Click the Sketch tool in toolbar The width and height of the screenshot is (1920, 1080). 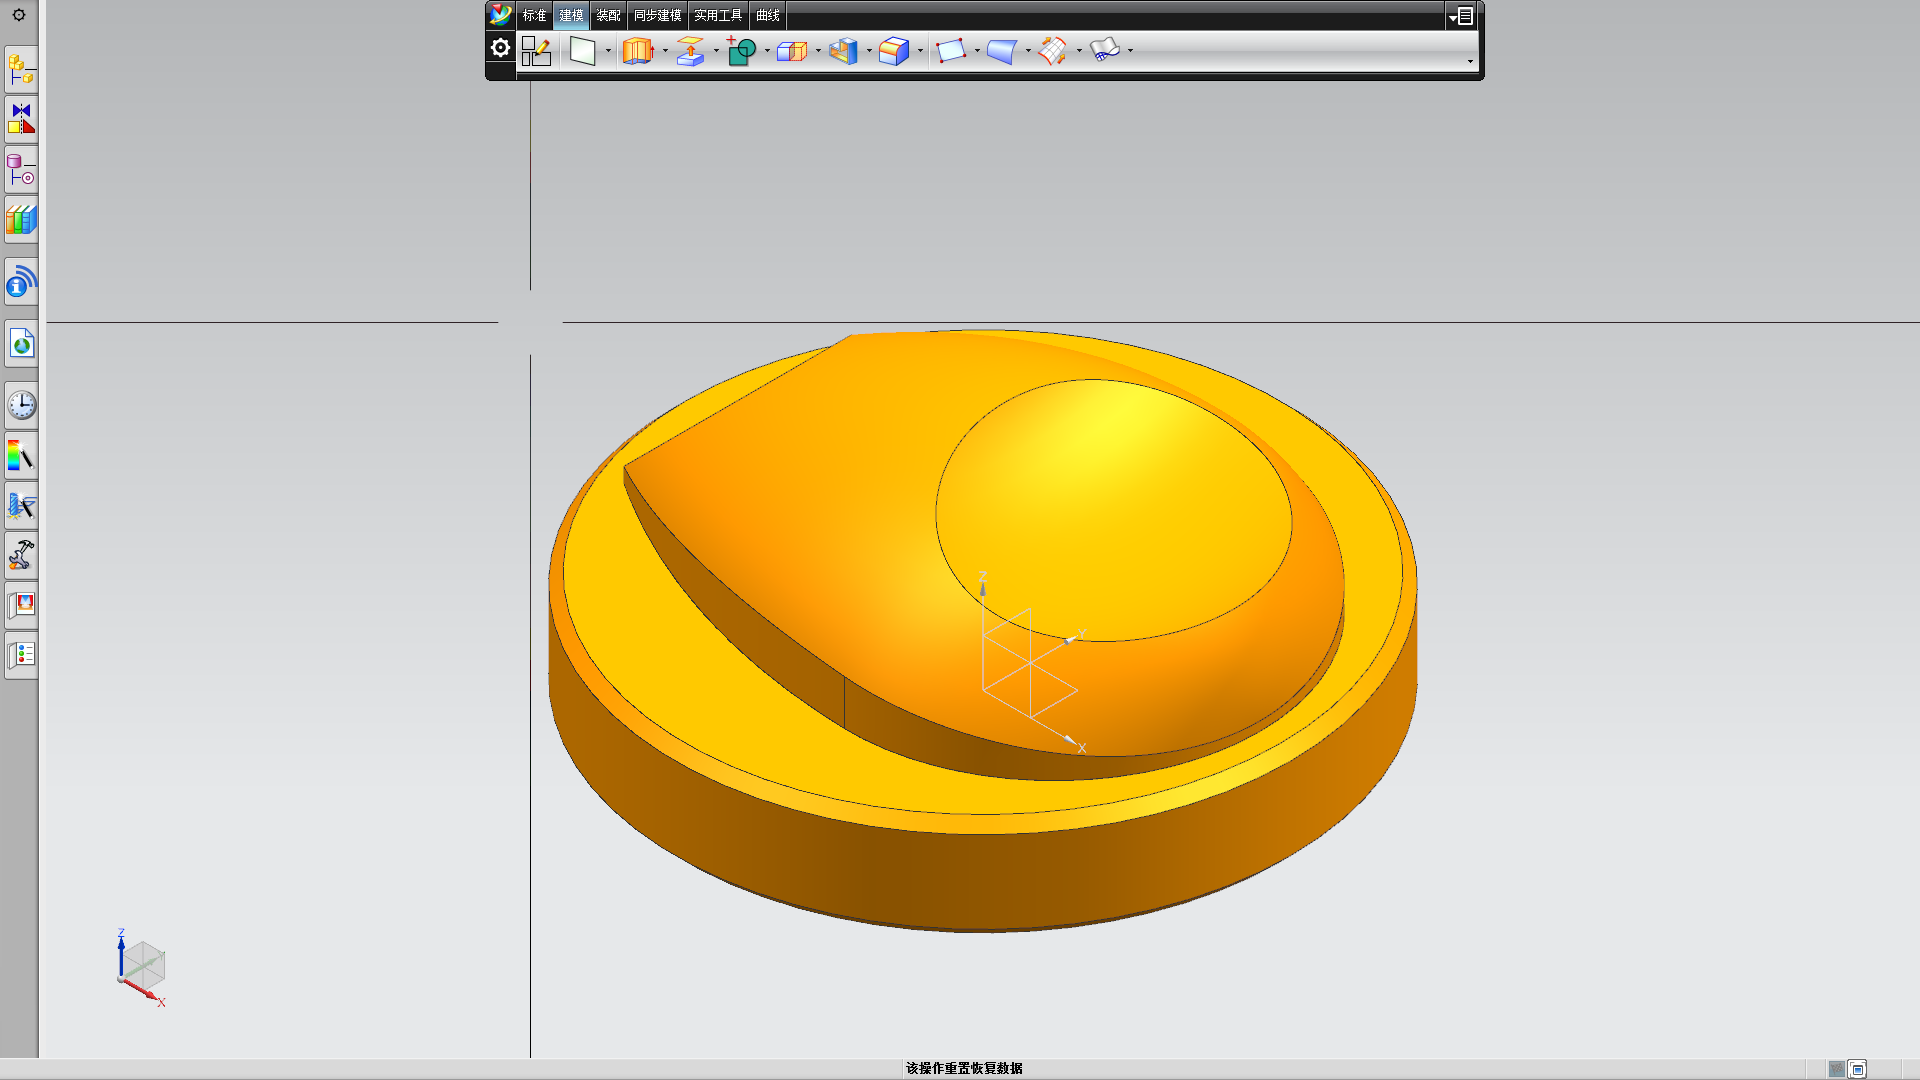tap(536, 51)
